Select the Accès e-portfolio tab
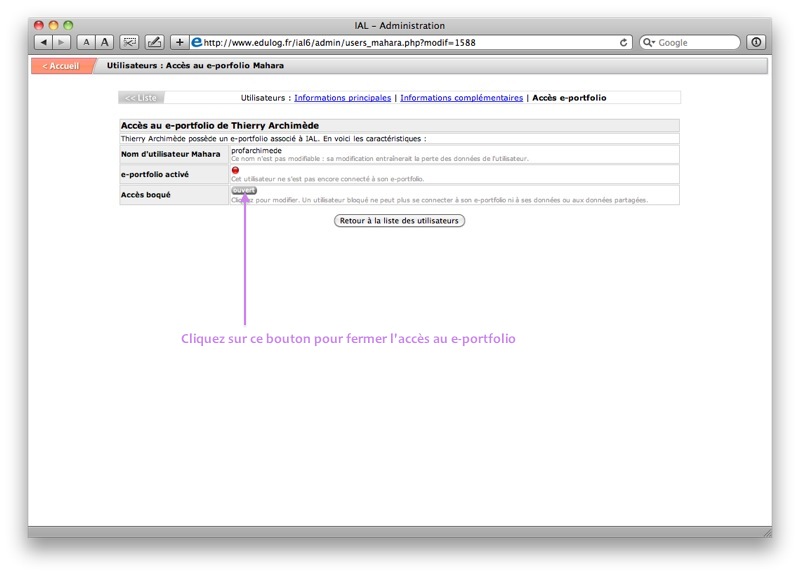This screenshot has height=576, width=800. [x=569, y=98]
